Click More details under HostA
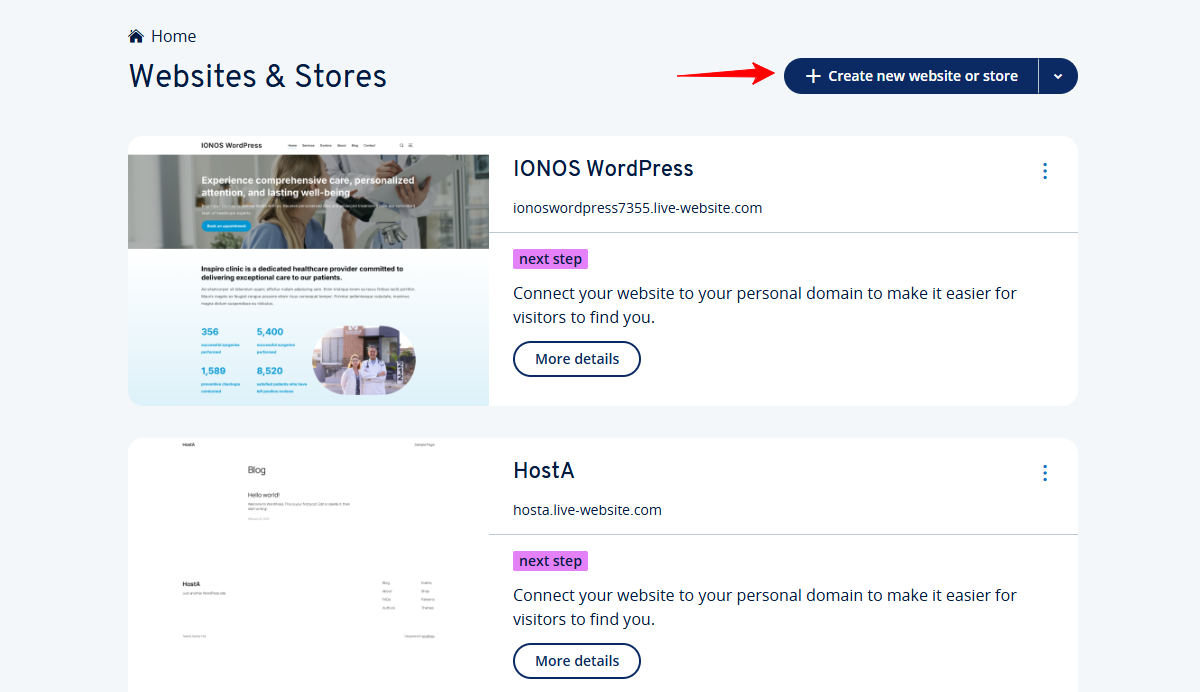1200x692 pixels. coord(577,661)
